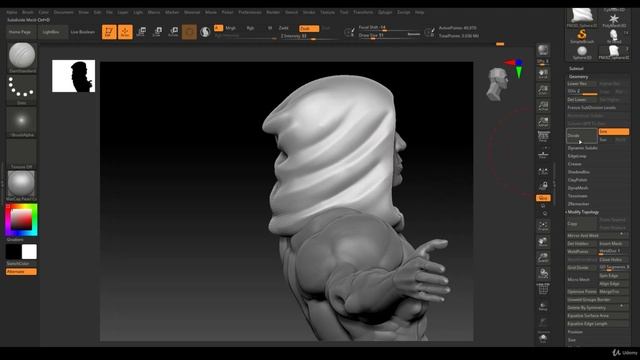This screenshot has height=360, width=640.
Task: Expand the Dynamic Subdiv section
Action: point(582,148)
